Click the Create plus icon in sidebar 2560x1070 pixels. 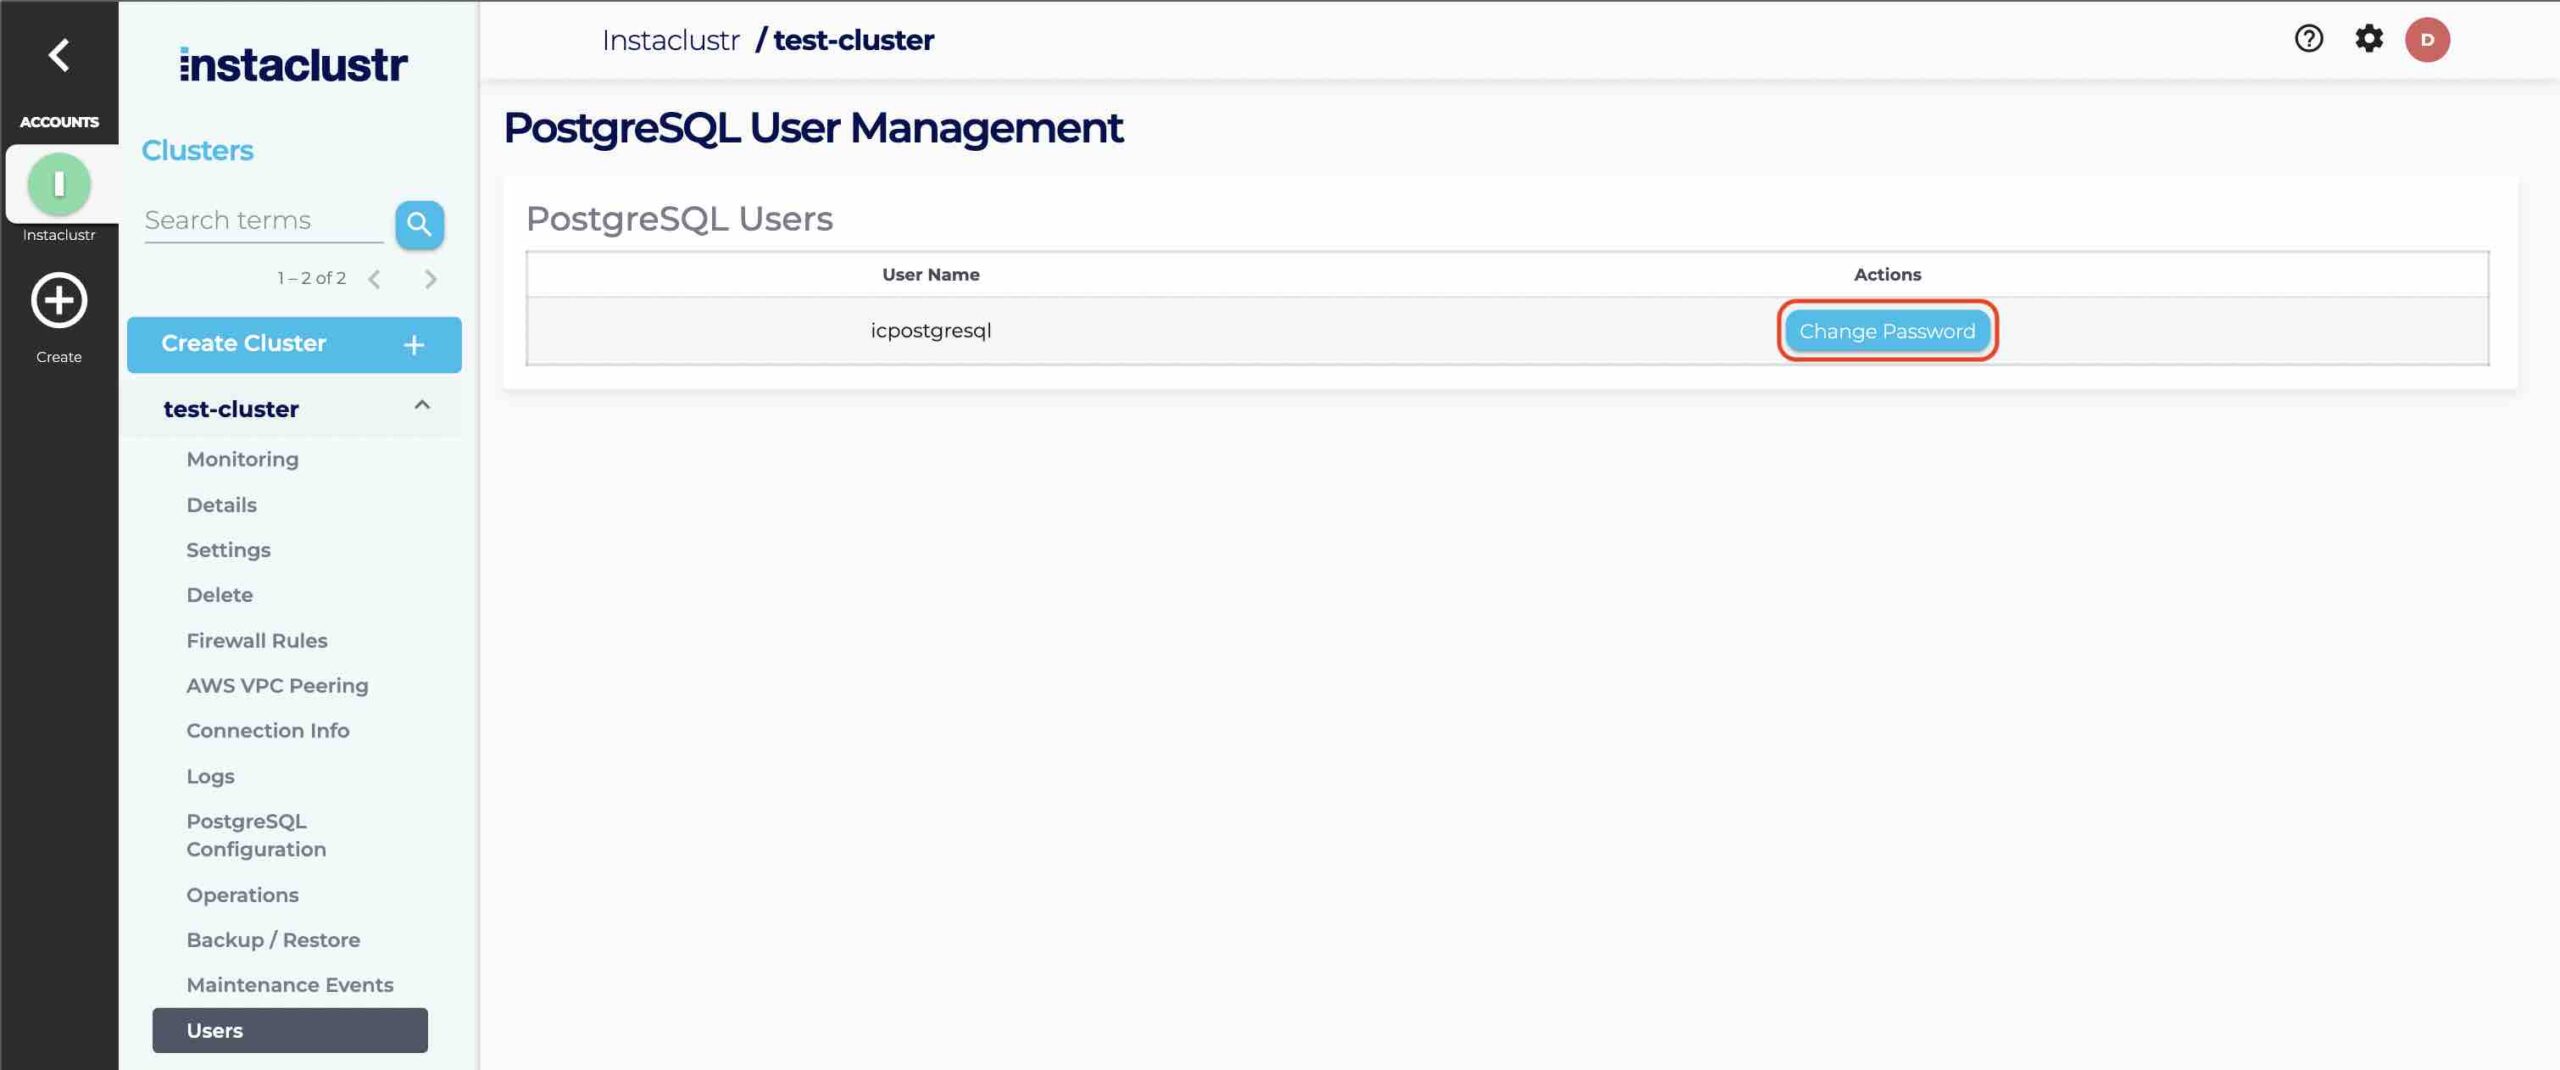[59, 300]
